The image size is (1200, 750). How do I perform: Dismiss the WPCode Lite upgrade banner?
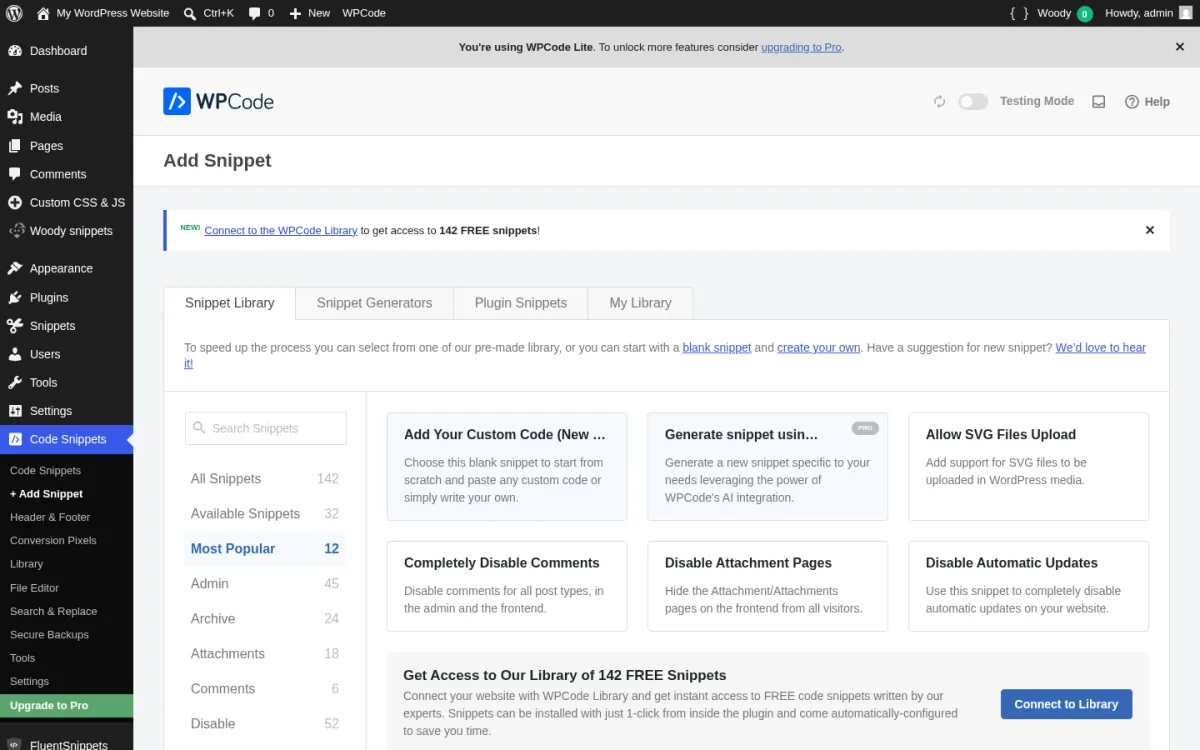pyautogui.click(x=1180, y=47)
